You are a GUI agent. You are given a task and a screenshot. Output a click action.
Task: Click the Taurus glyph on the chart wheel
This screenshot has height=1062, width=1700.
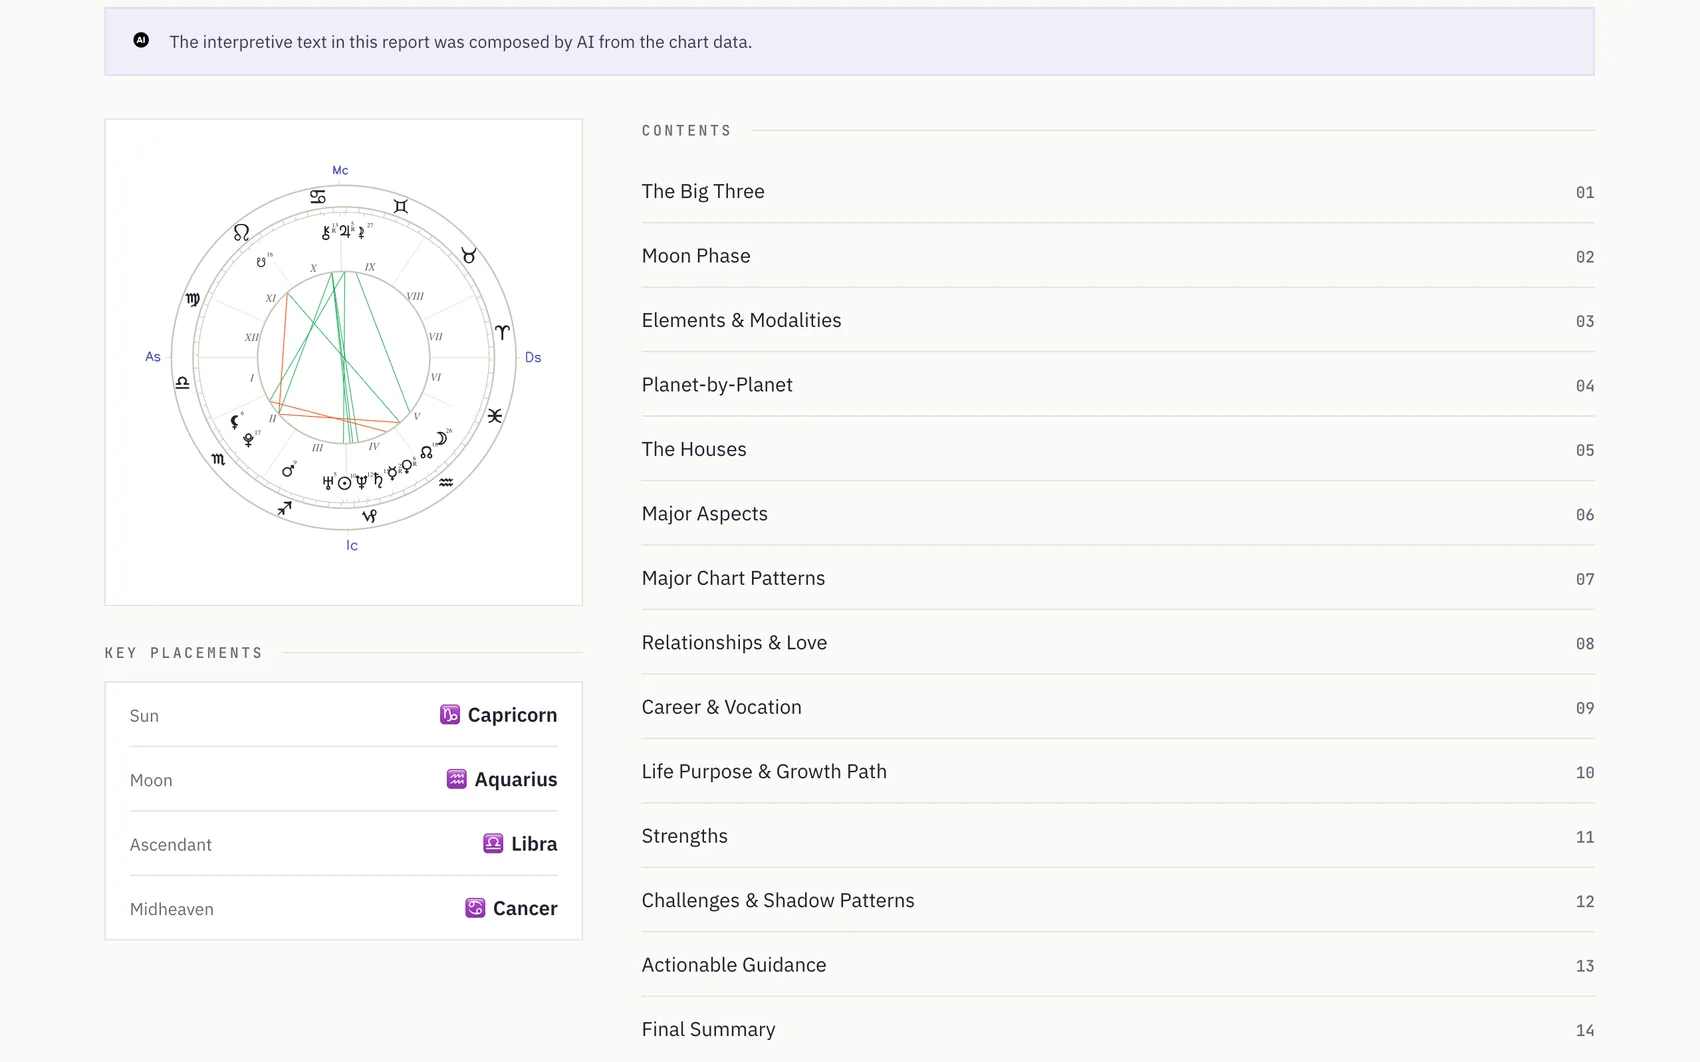tap(468, 256)
